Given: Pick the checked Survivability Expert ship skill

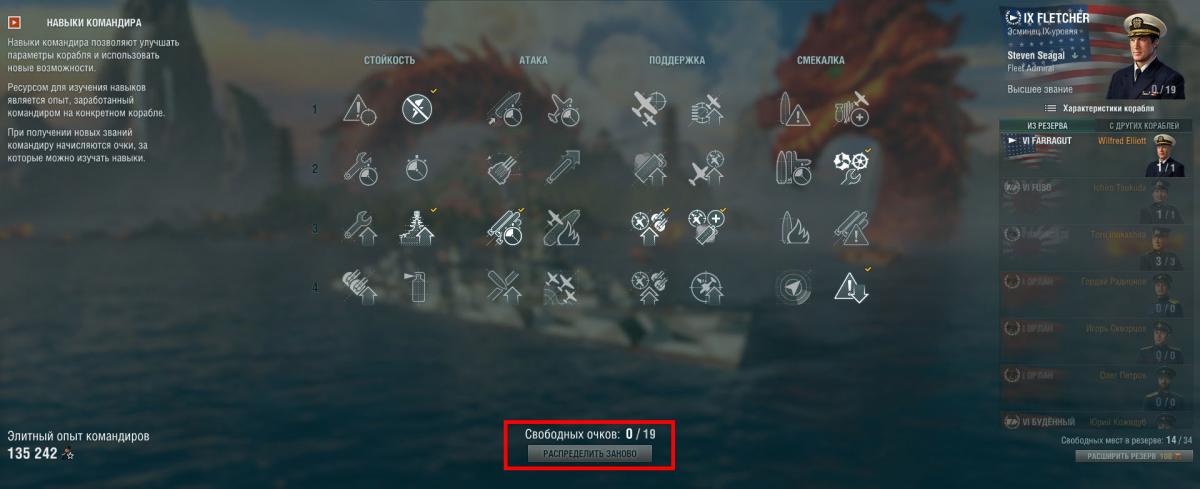Looking at the screenshot, I should pos(417,229).
